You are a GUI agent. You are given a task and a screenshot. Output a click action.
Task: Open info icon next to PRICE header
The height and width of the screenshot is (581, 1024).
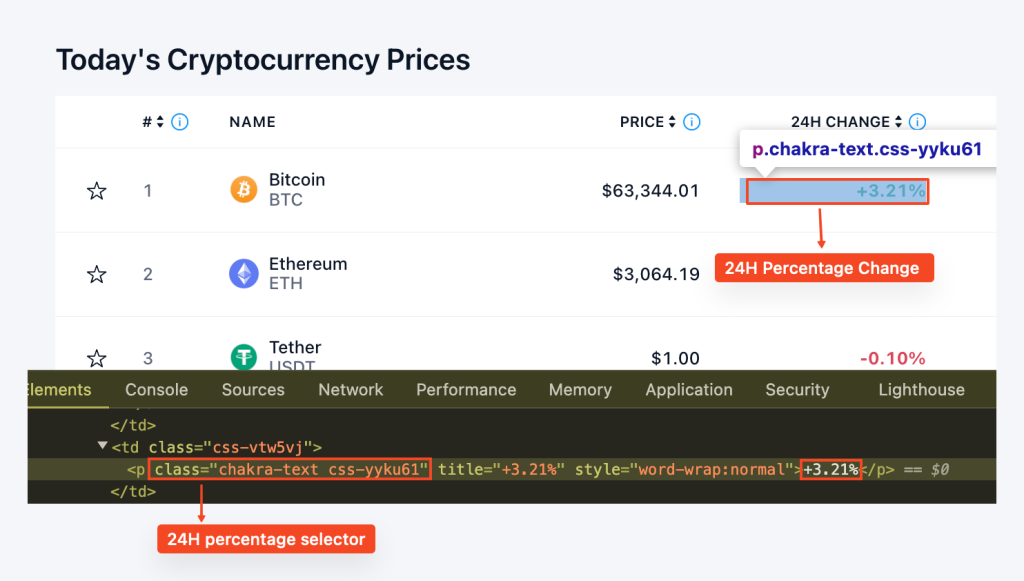[x=692, y=122]
